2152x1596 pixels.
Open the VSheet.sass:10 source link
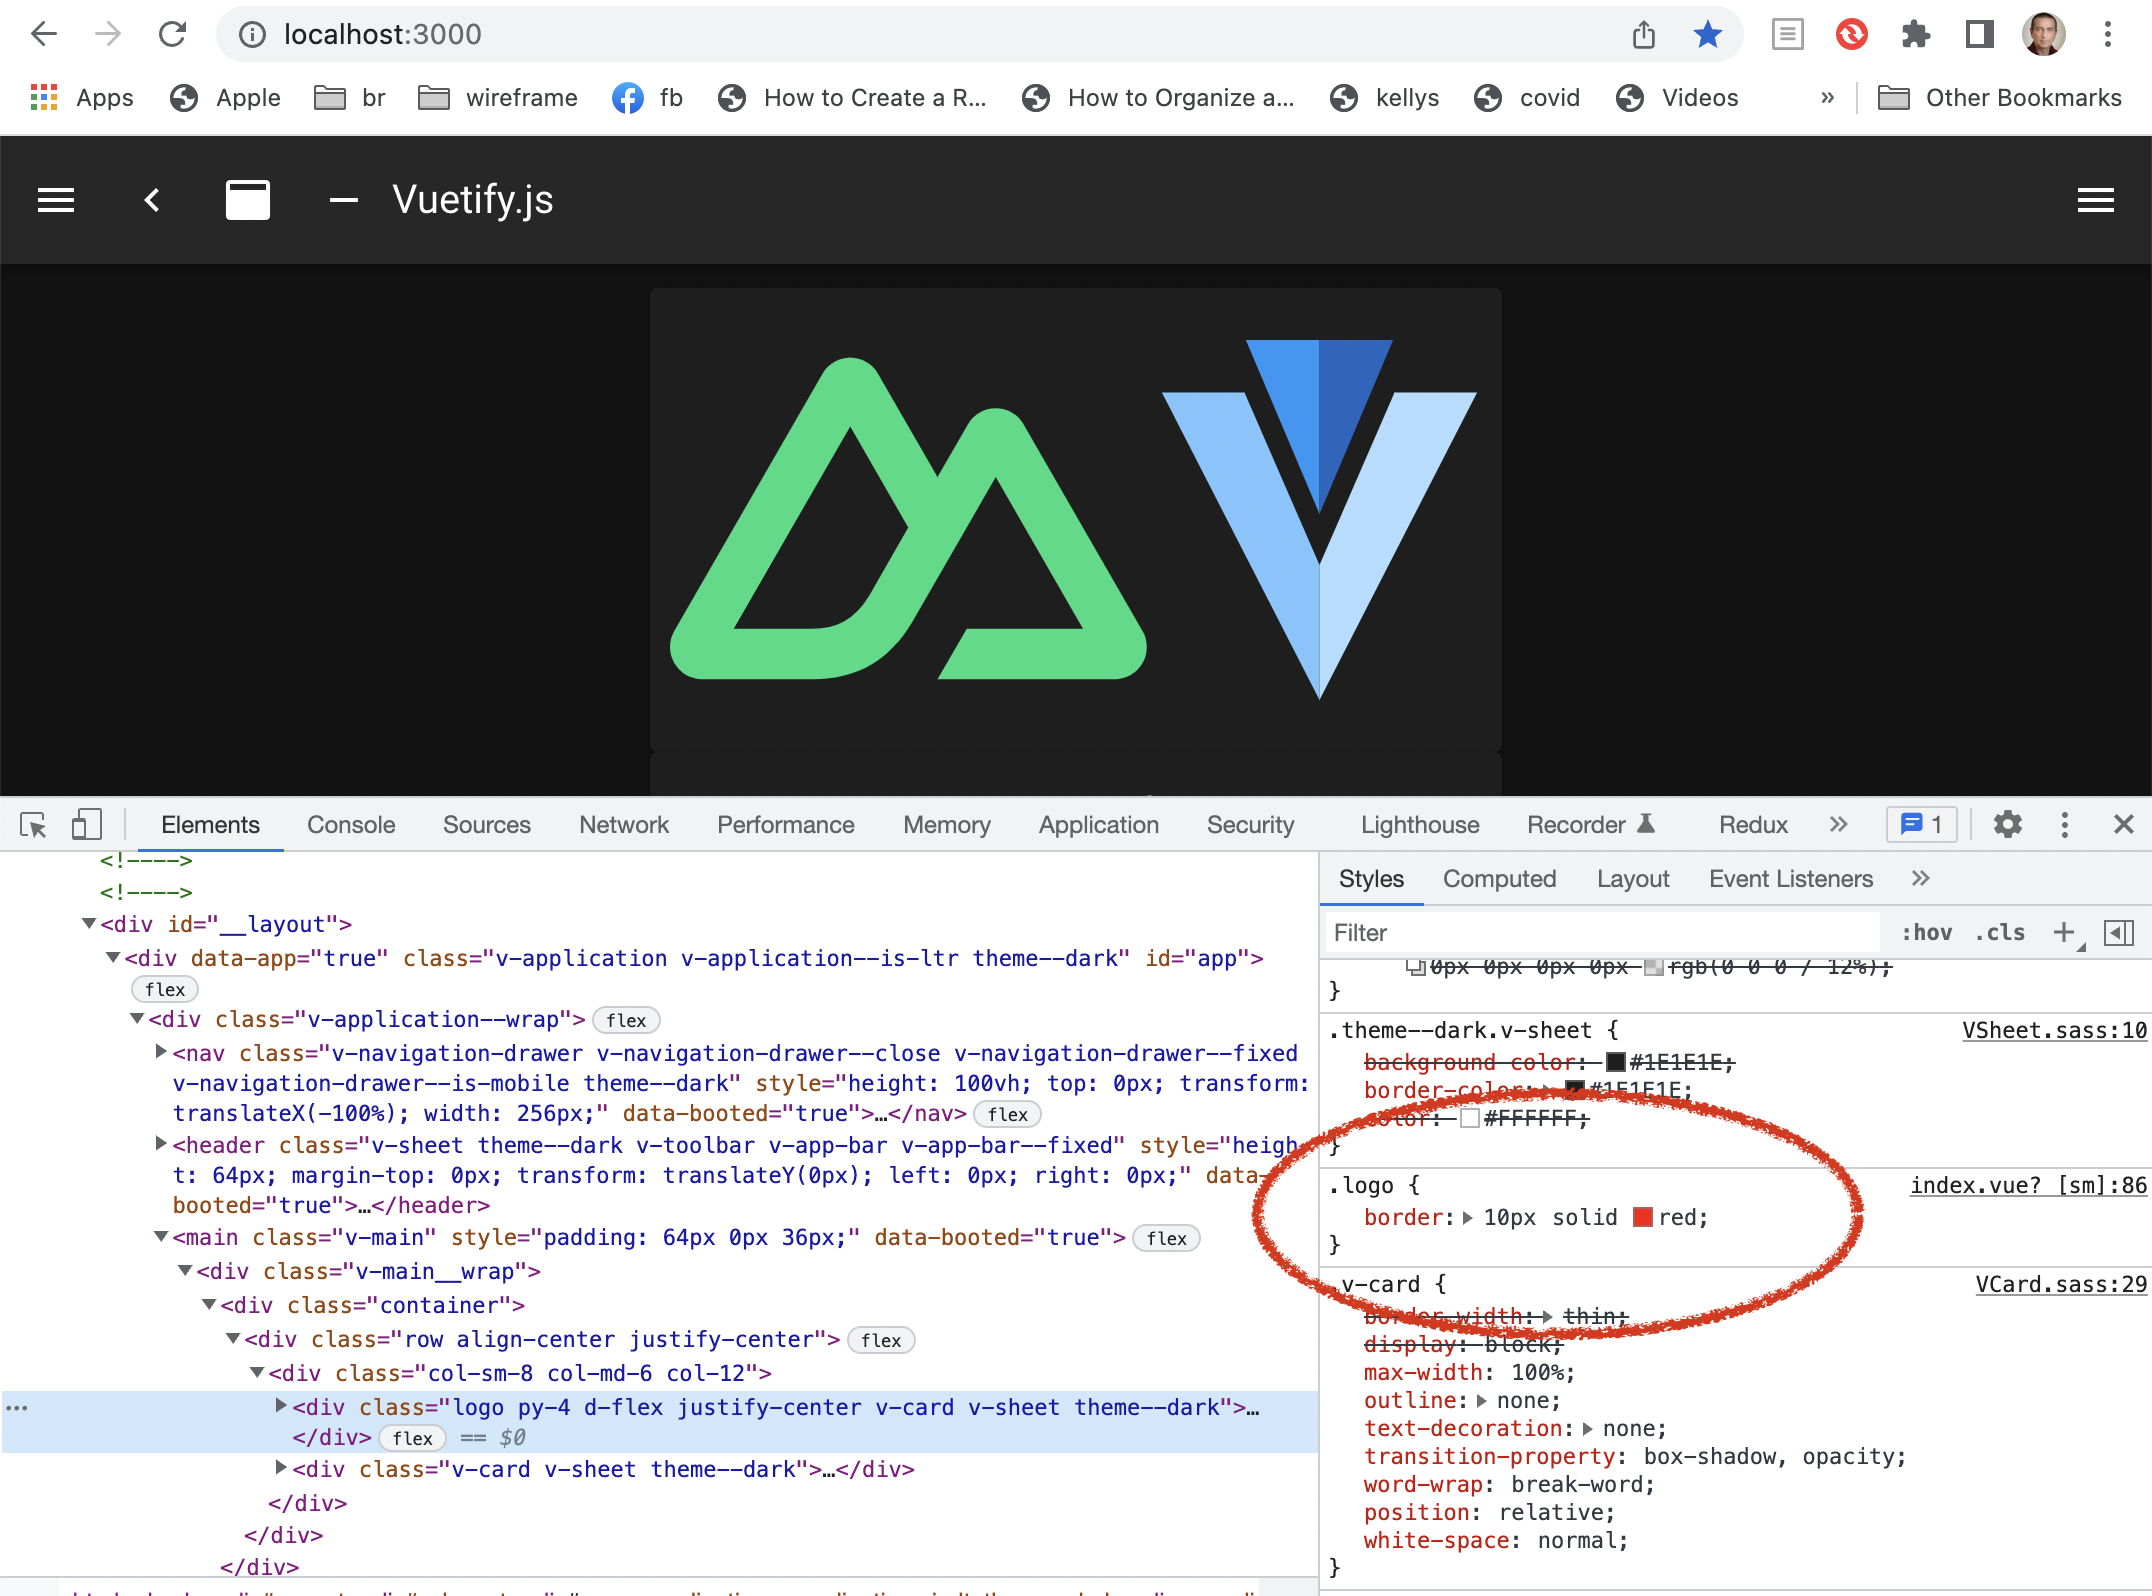2054,1030
